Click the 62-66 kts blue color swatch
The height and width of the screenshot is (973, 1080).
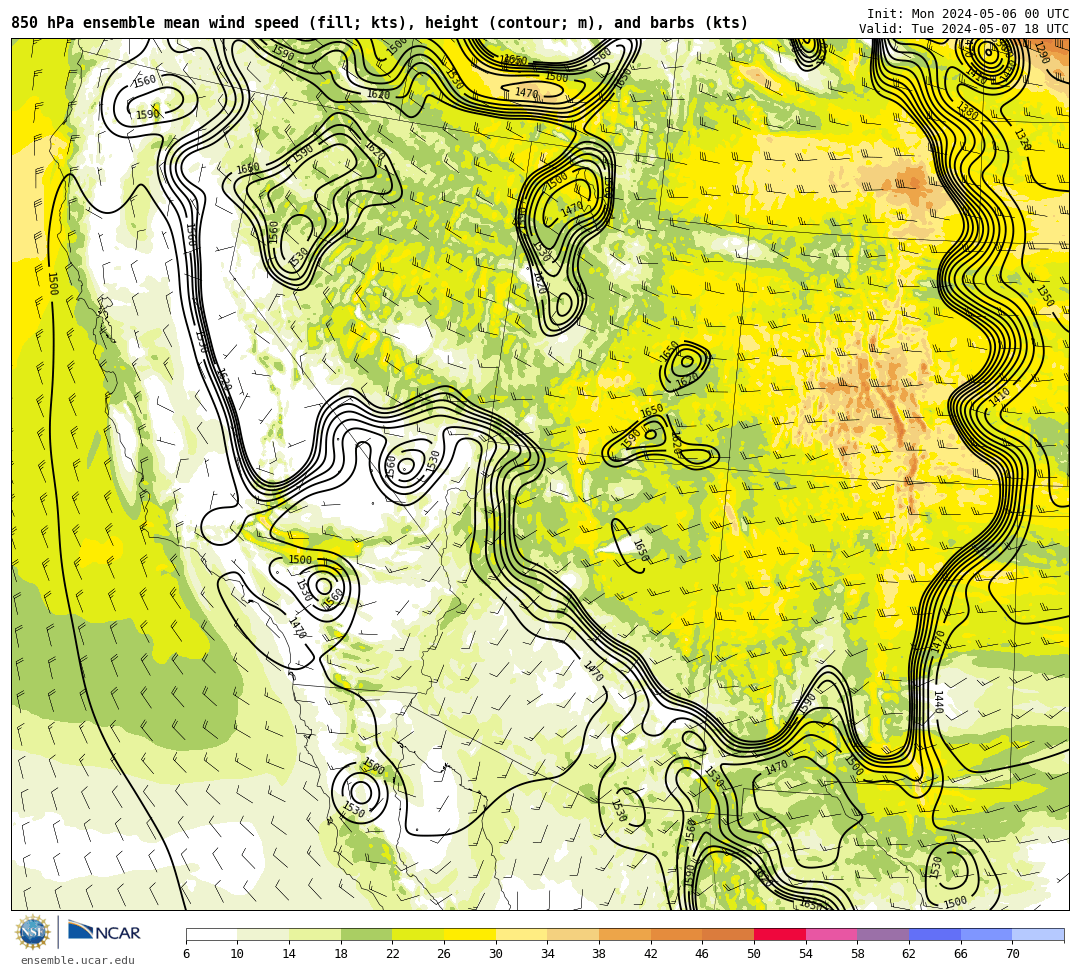click(935, 934)
